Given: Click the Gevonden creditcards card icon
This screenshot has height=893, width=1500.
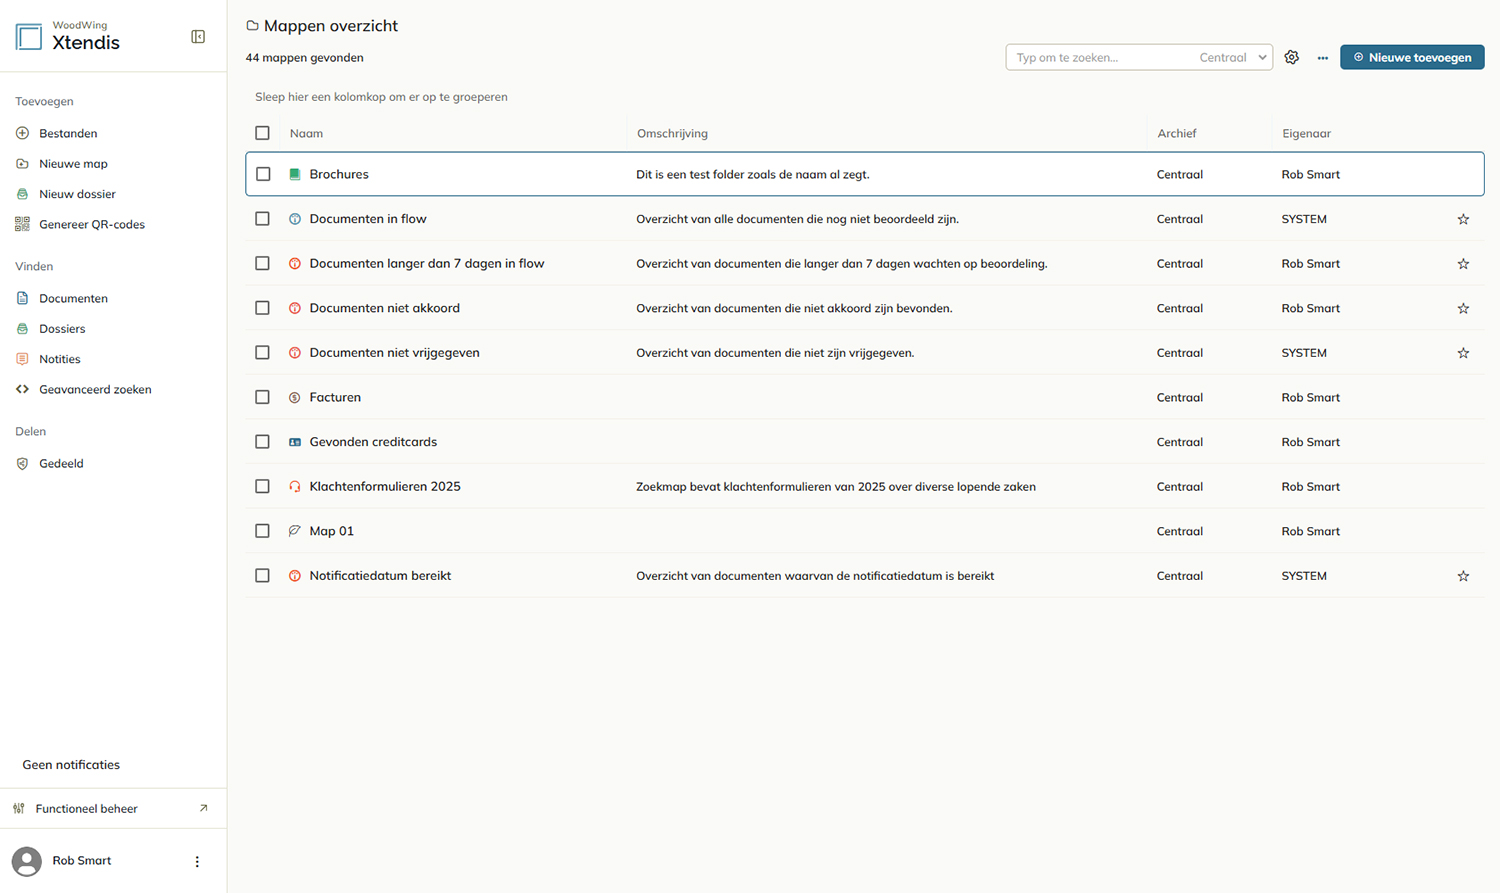Looking at the screenshot, I should tap(295, 442).
